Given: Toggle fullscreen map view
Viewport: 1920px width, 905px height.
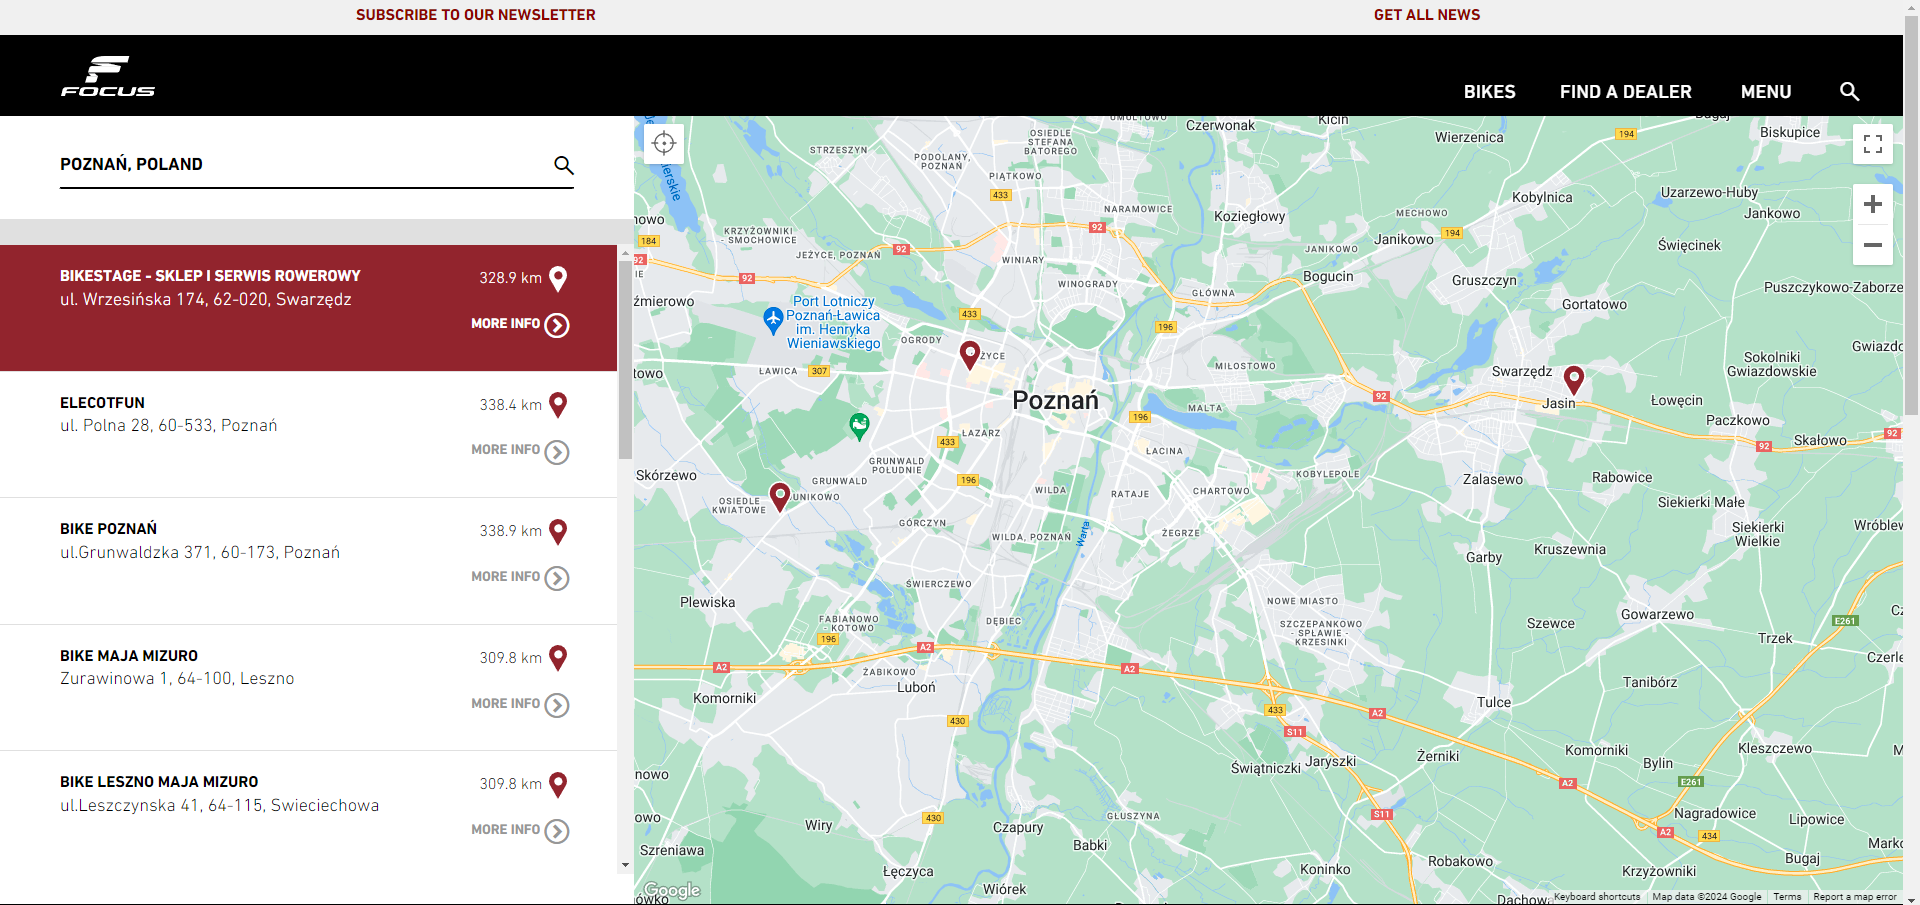Looking at the screenshot, I should pos(1873,144).
